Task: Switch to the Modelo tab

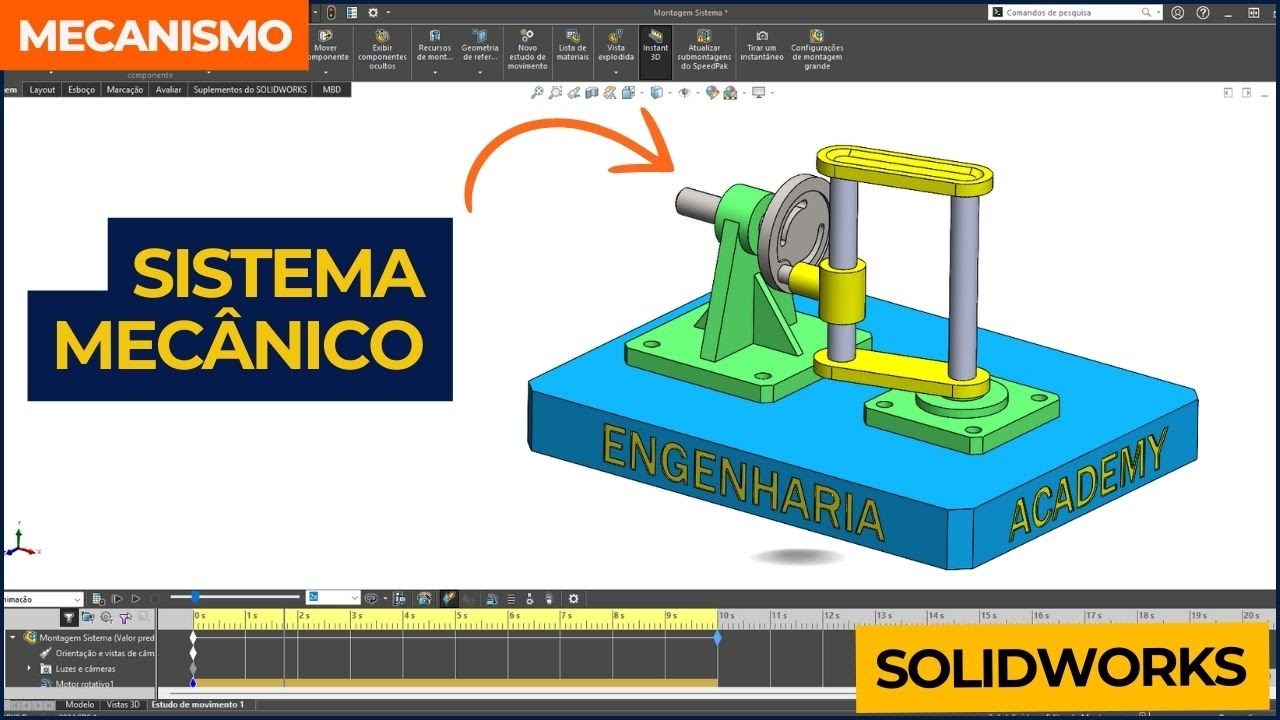Action: pyautogui.click(x=79, y=705)
